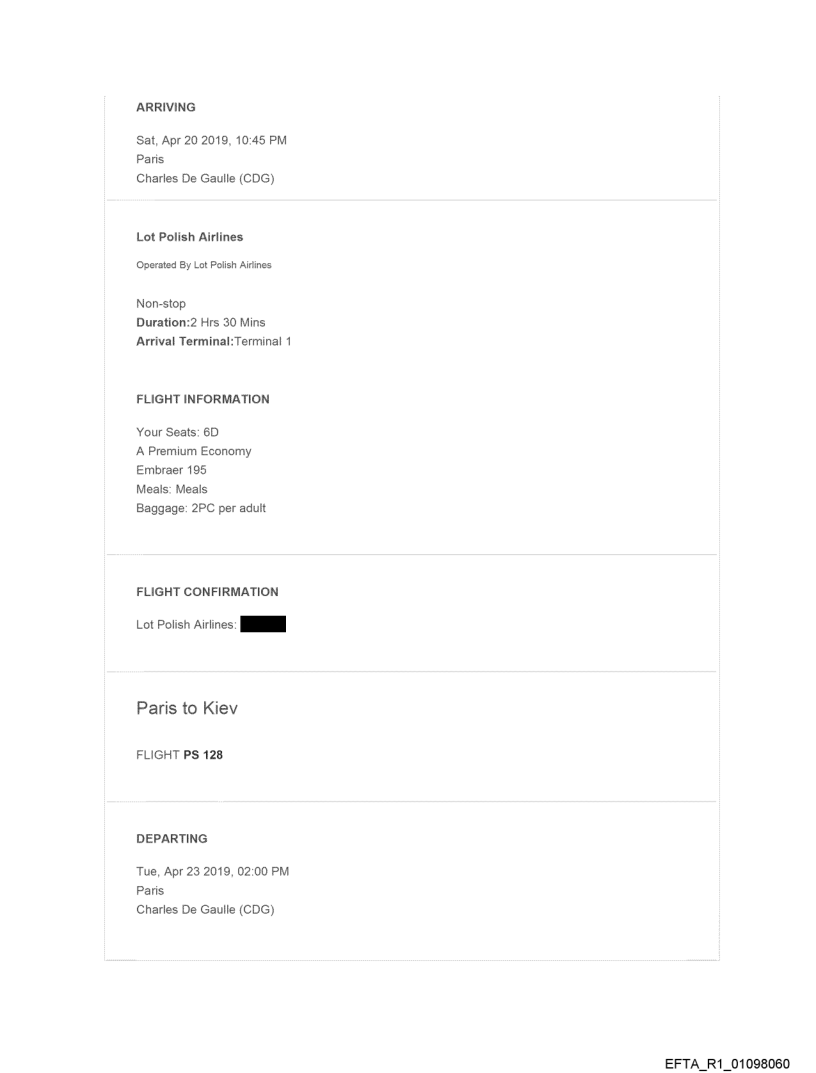
Task: Click the bold Lot Polish Airlines heading
Action: point(189,238)
